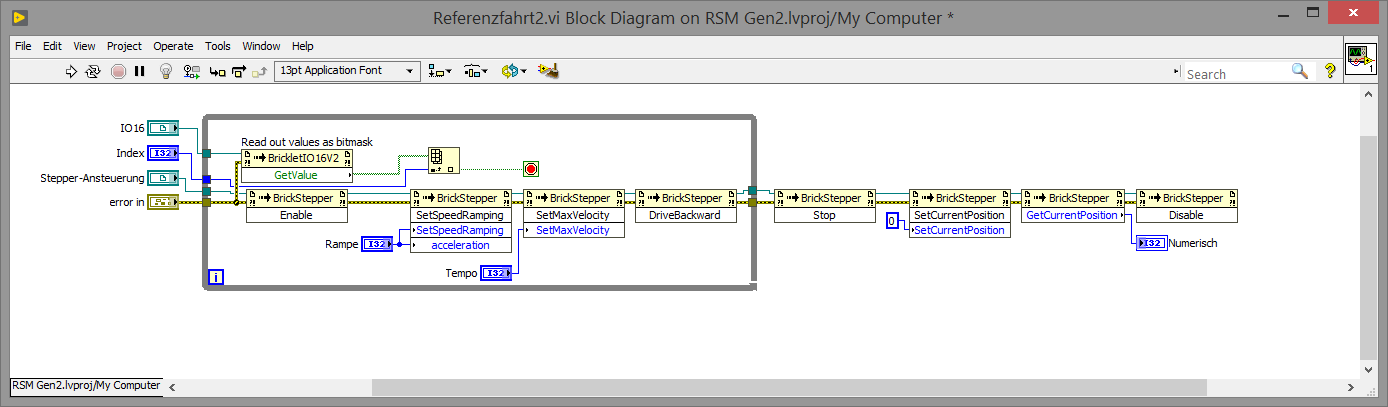The width and height of the screenshot is (1388, 407).
Task: Open the Align Objects dropdown
Action: (440, 71)
